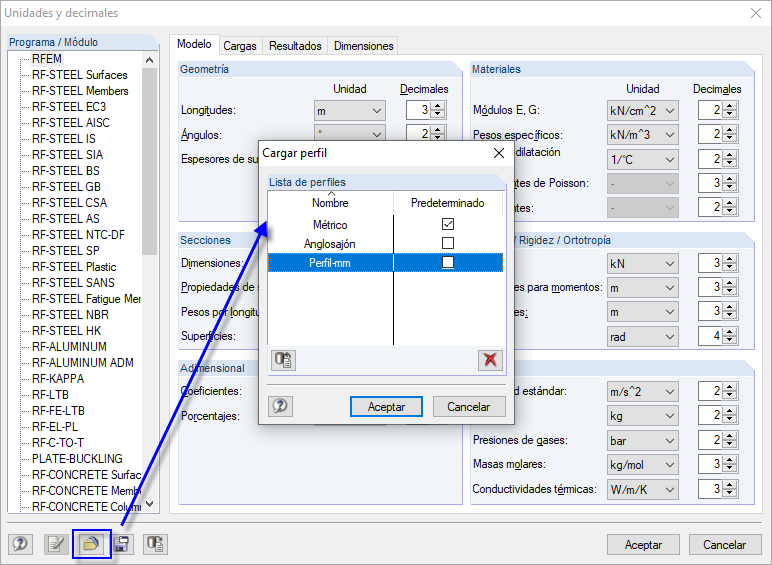Switch to the Dimensiones tab
772x565 pixels.
pos(363,46)
